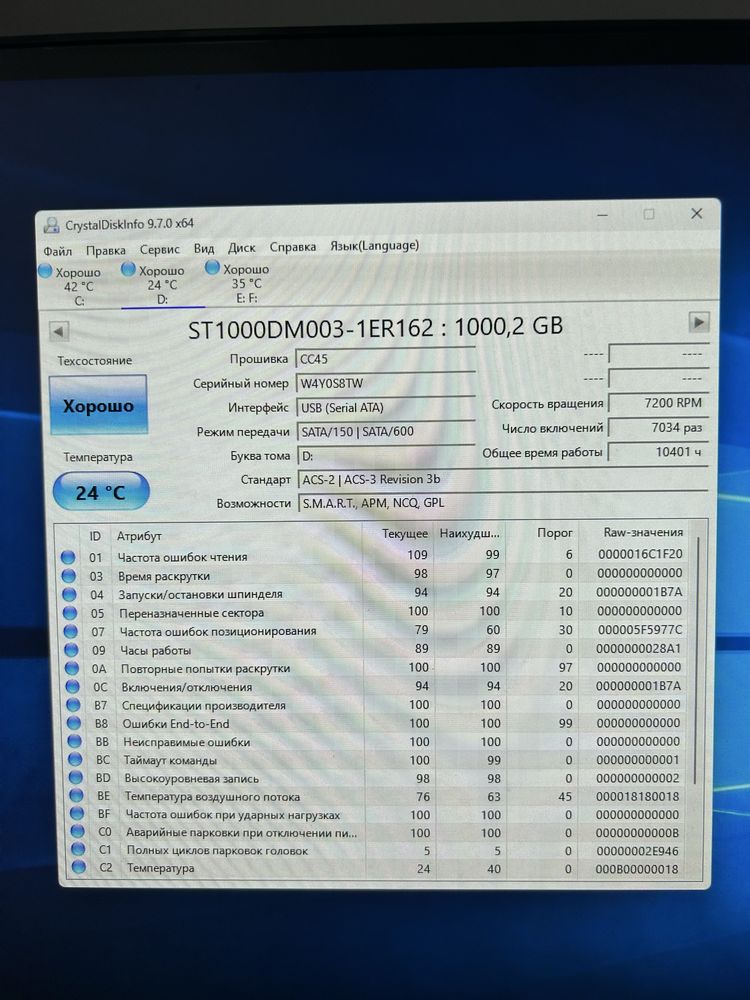Click status dot for Ошибки End-to-End
The width and height of the screenshot is (750, 1000).
(74, 723)
